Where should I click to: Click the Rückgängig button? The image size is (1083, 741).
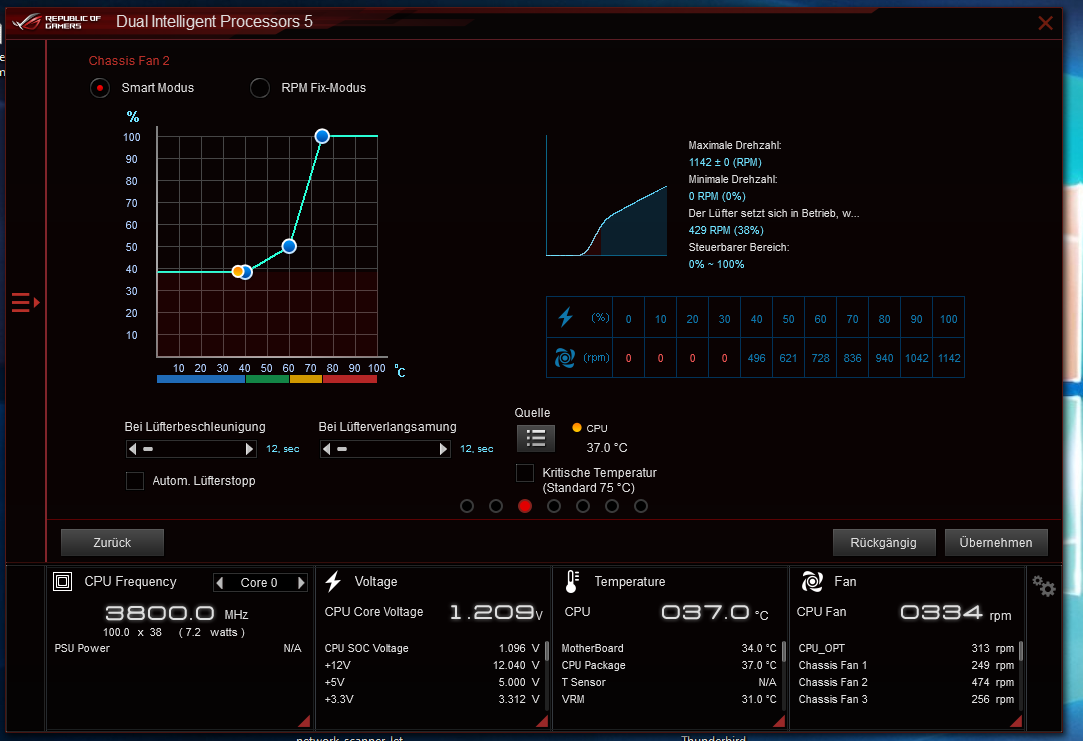coord(883,543)
